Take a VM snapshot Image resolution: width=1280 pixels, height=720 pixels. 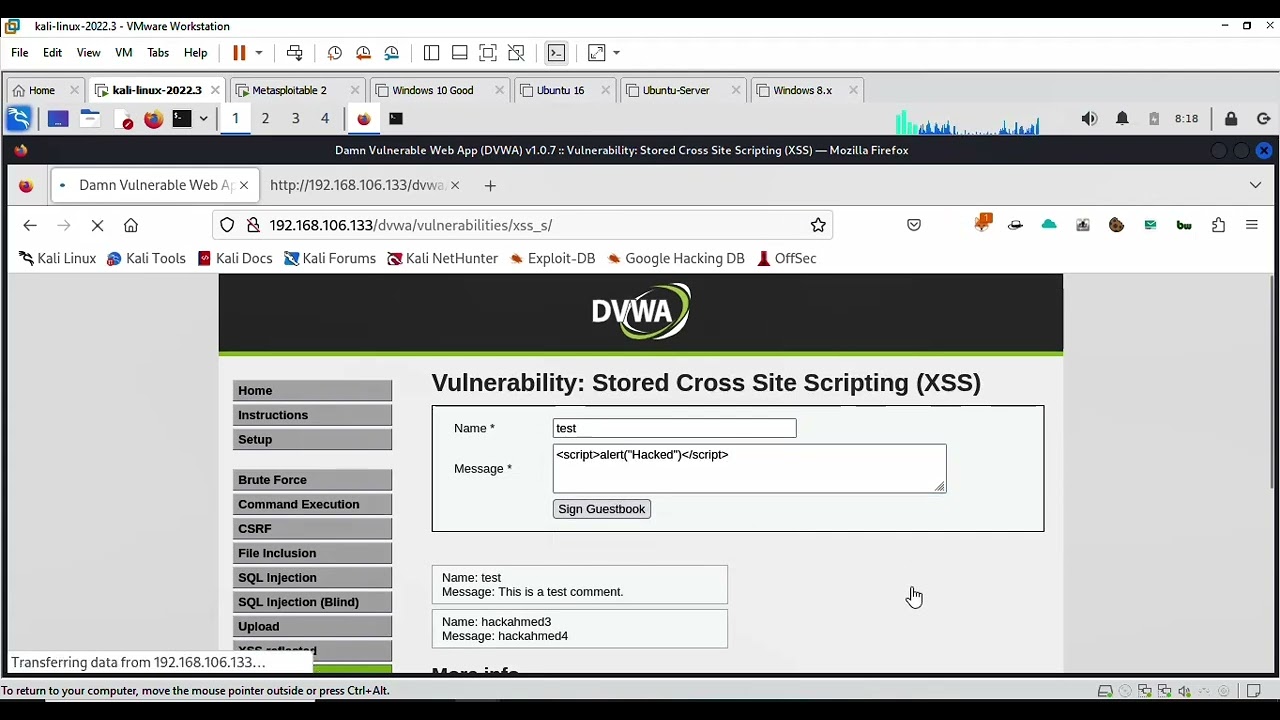[335, 53]
